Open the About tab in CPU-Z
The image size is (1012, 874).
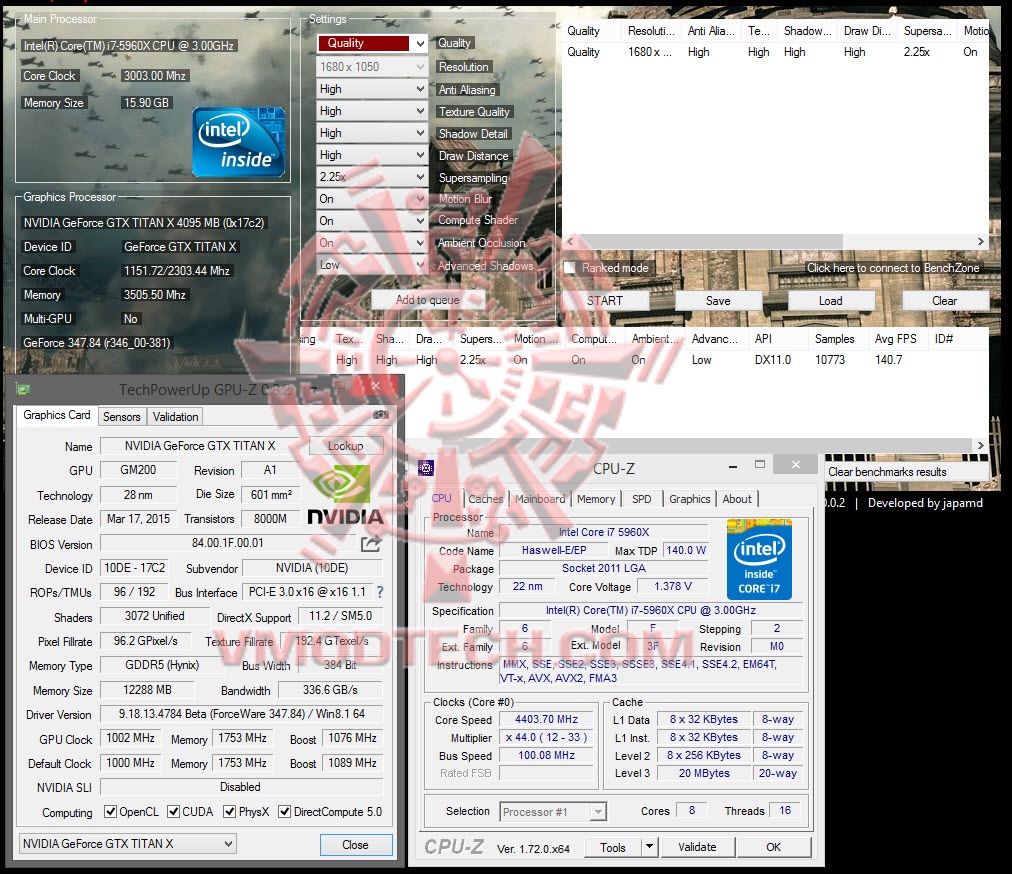pos(736,498)
